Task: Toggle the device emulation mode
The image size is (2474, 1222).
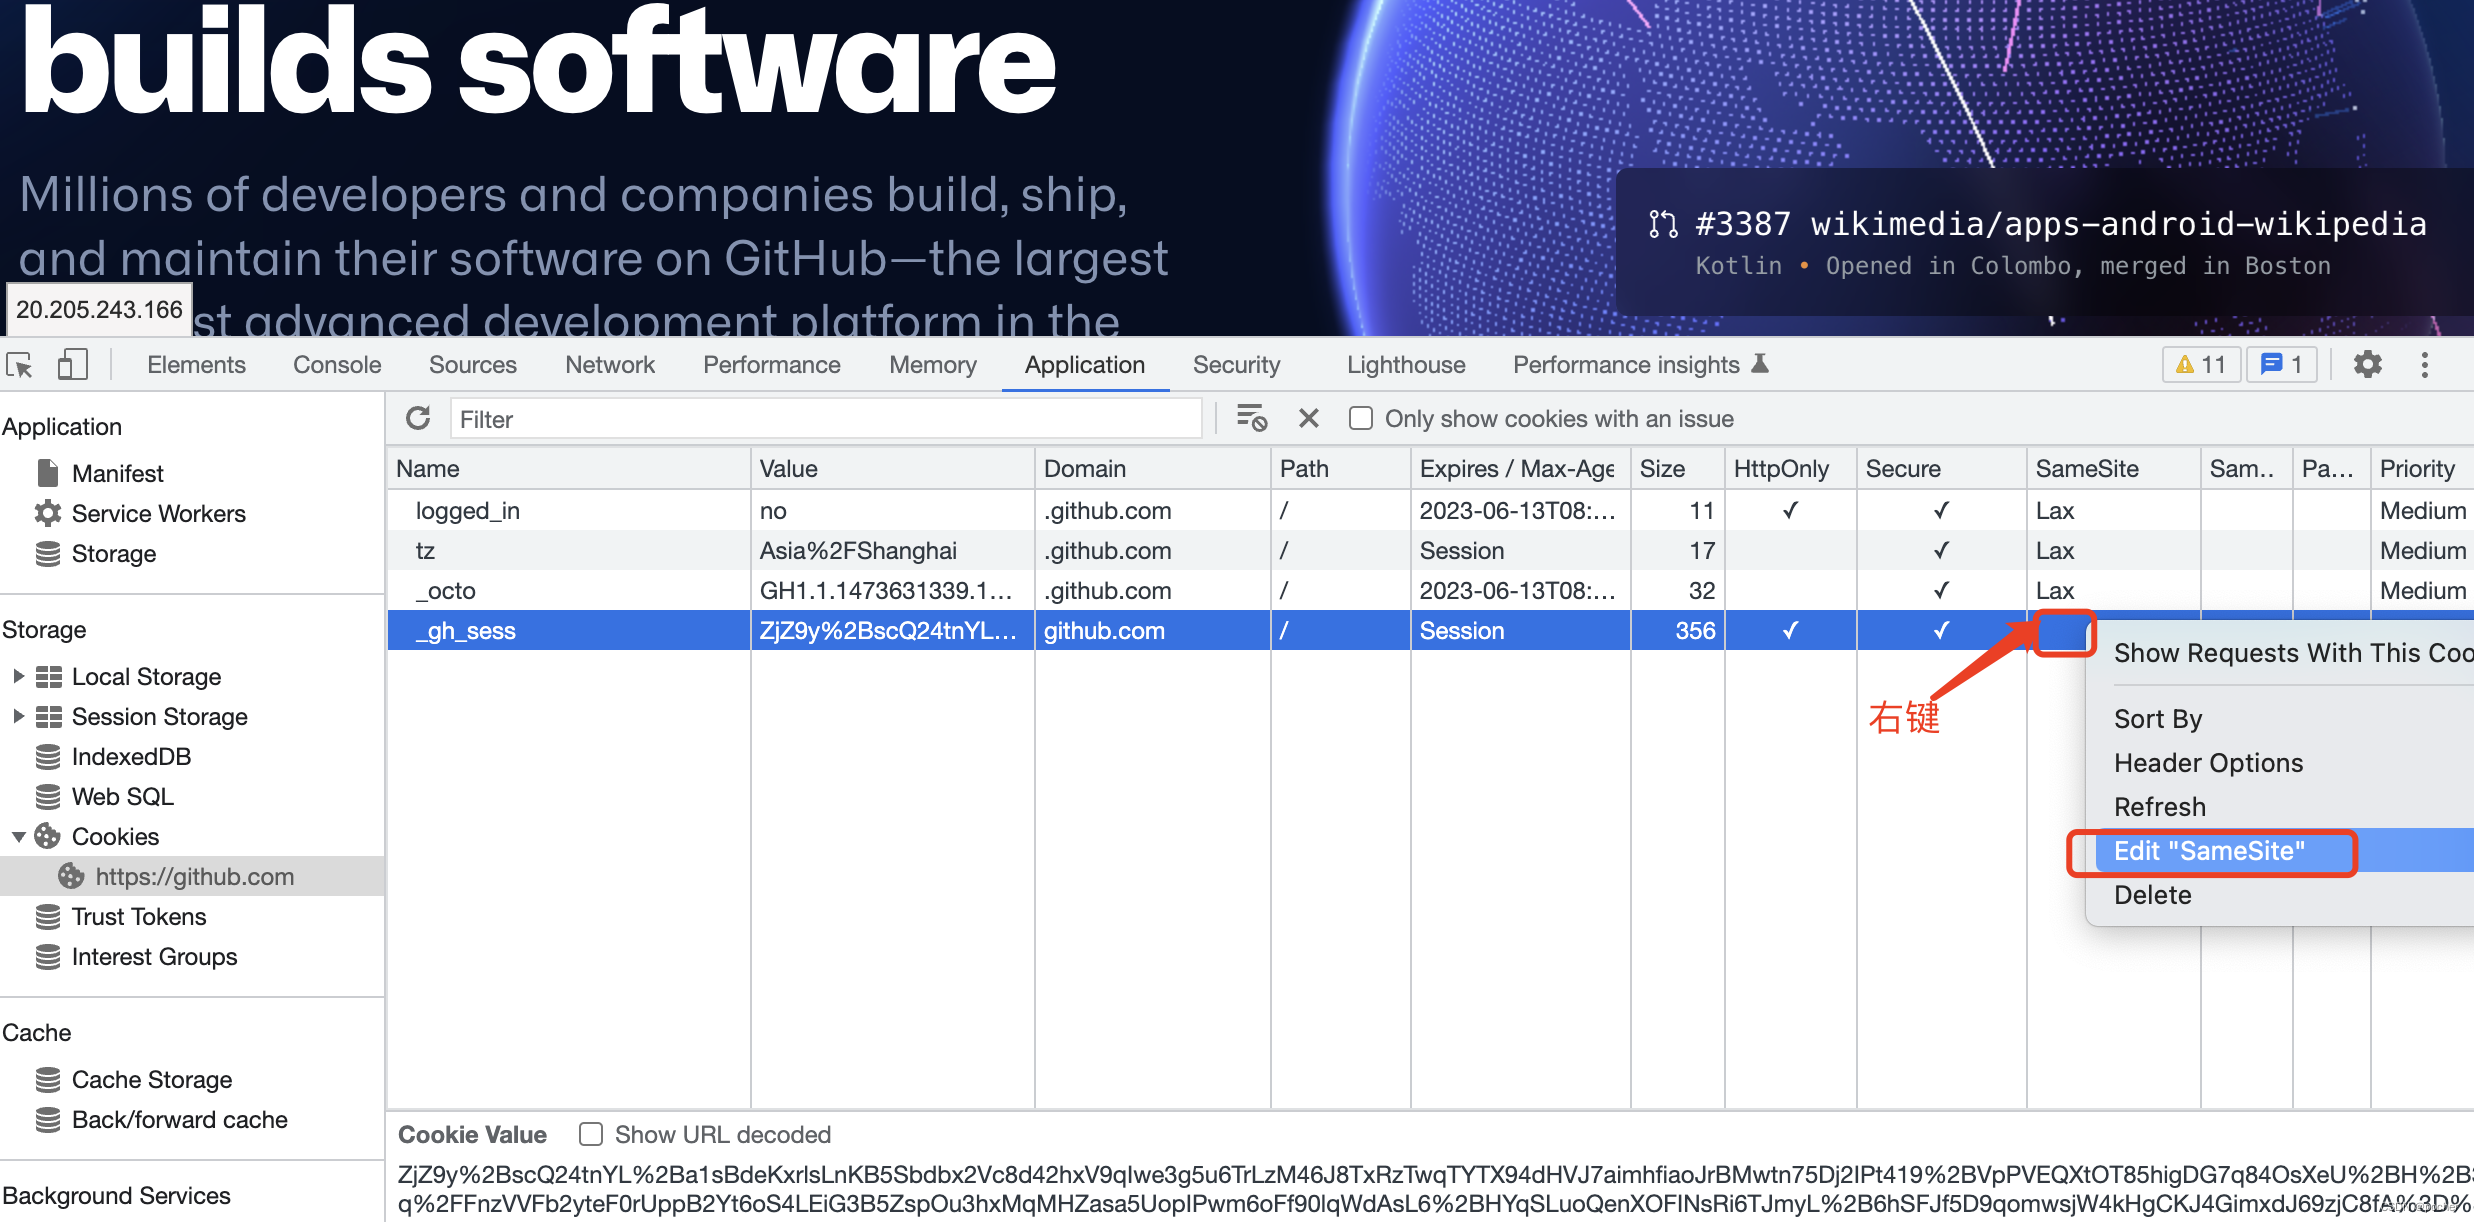Action: pyautogui.click(x=71, y=364)
